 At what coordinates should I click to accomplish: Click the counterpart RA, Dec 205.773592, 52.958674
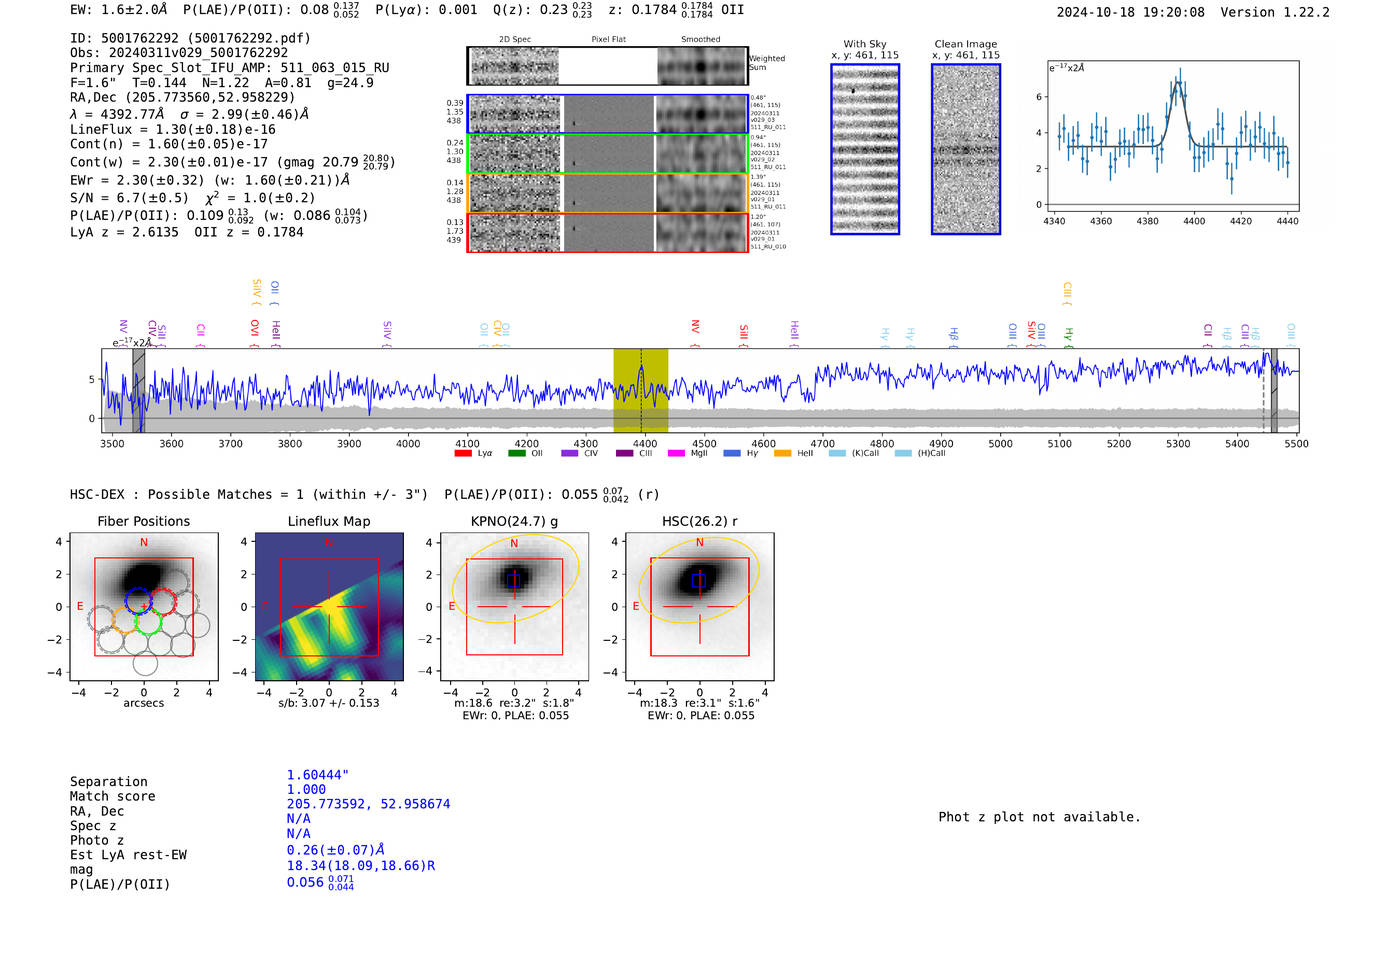[x=369, y=804]
